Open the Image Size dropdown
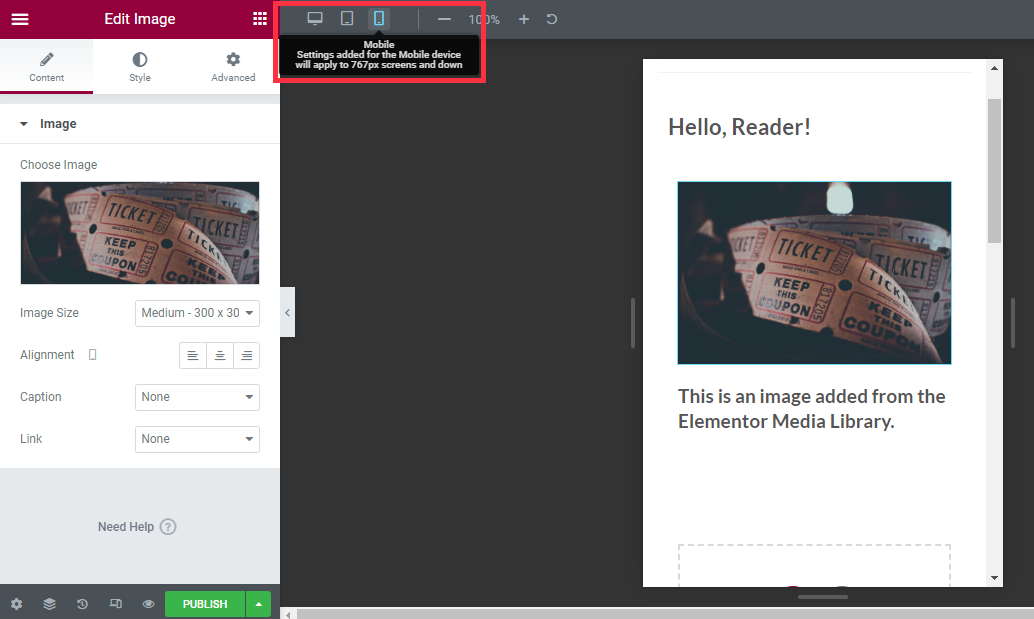The image size is (1034, 619). (x=197, y=313)
